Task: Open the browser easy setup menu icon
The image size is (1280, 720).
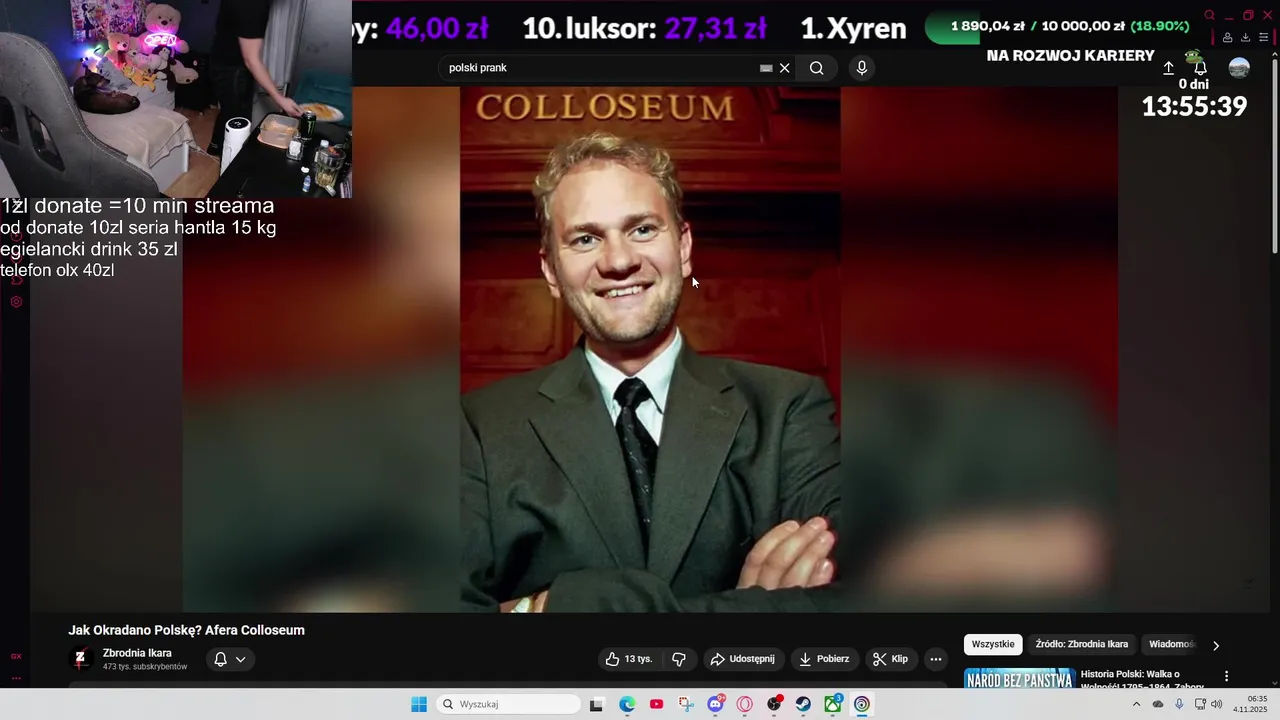Action: (x=1263, y=38)
